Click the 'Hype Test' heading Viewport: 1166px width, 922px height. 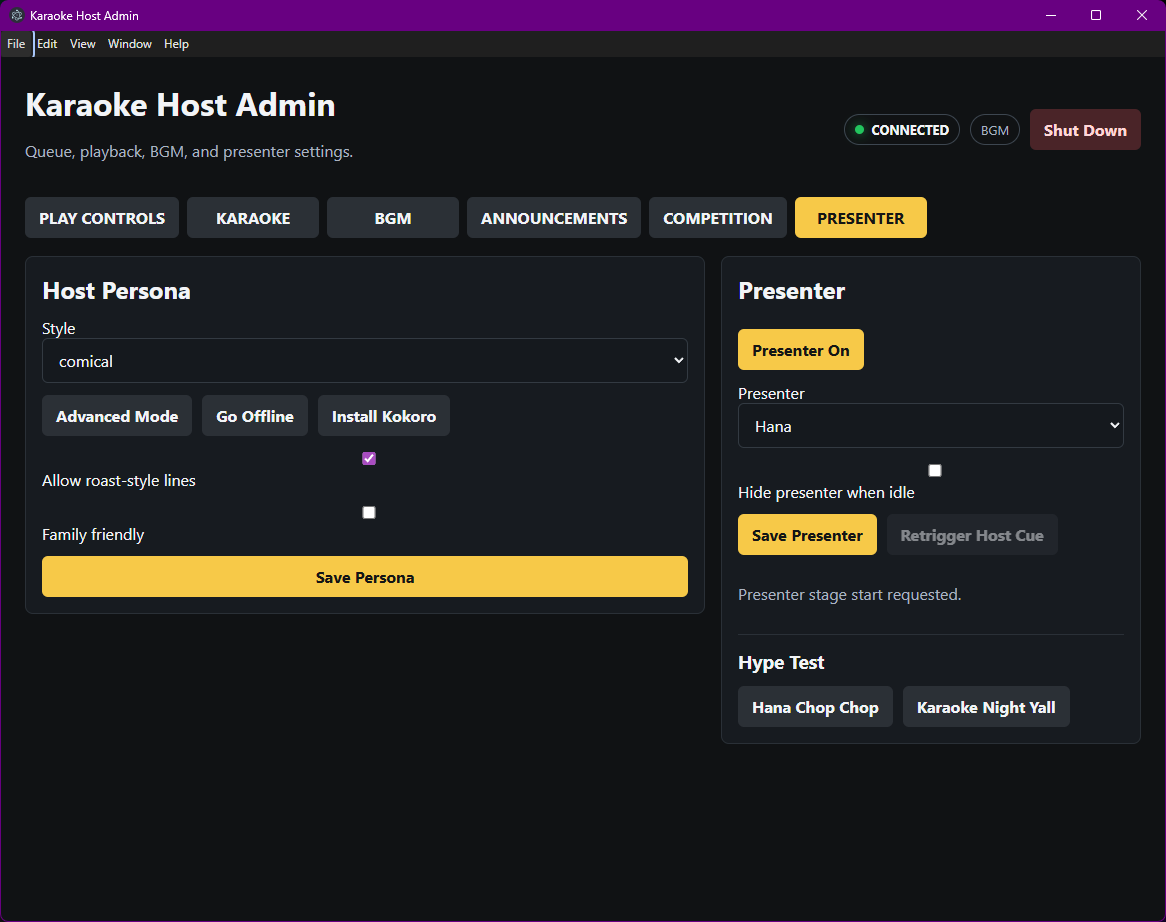781,662
